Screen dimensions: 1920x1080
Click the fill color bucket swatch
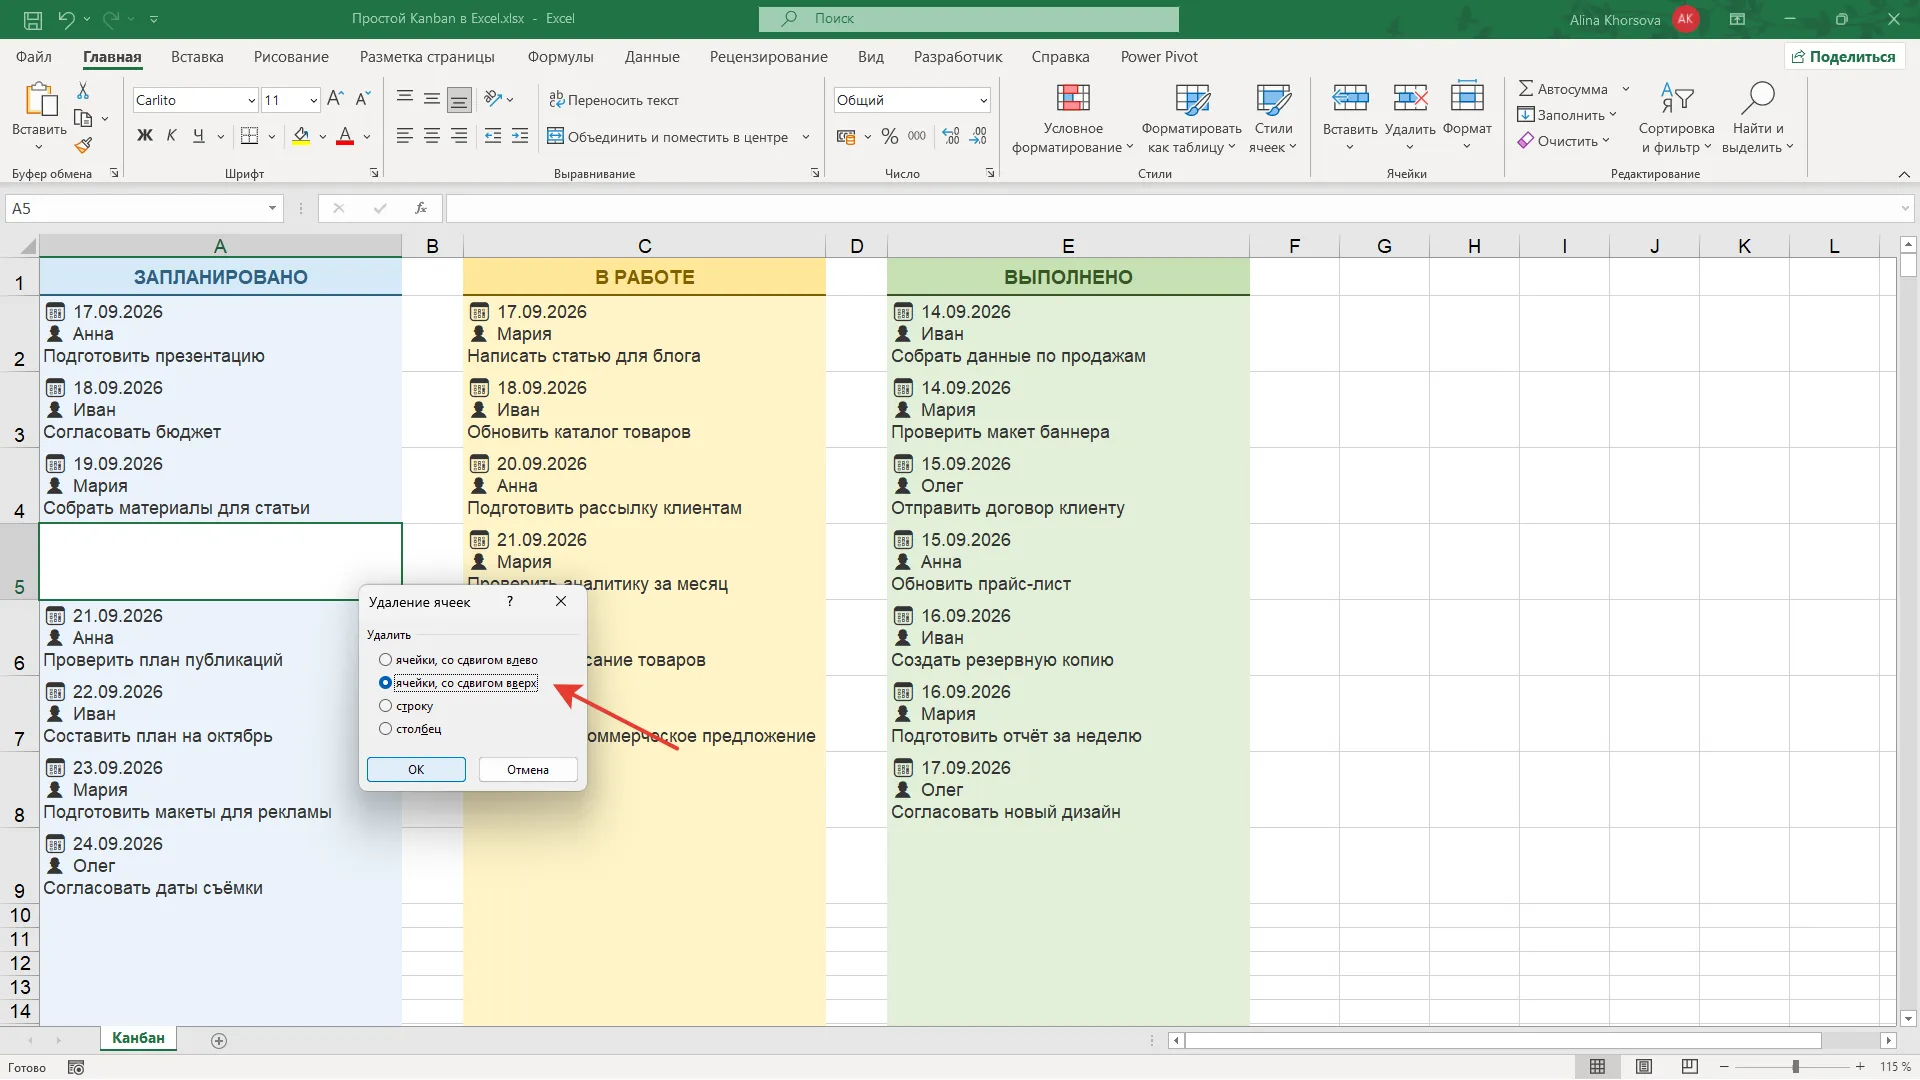point(301,136)
